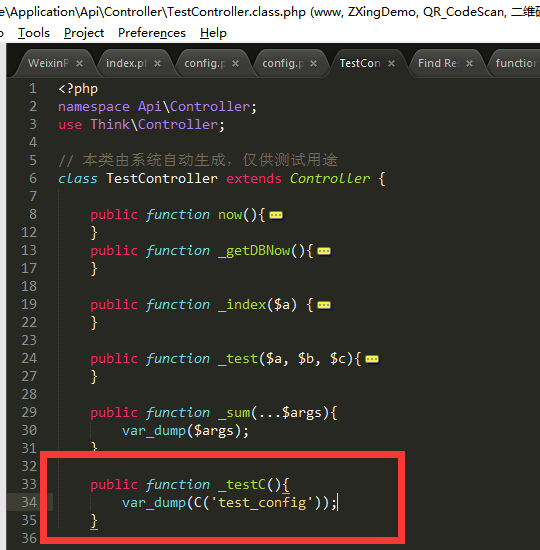This screenshot has width=540, height=550.
Task: Expand folded code in now() function
Action: click(x=276, y=215)
